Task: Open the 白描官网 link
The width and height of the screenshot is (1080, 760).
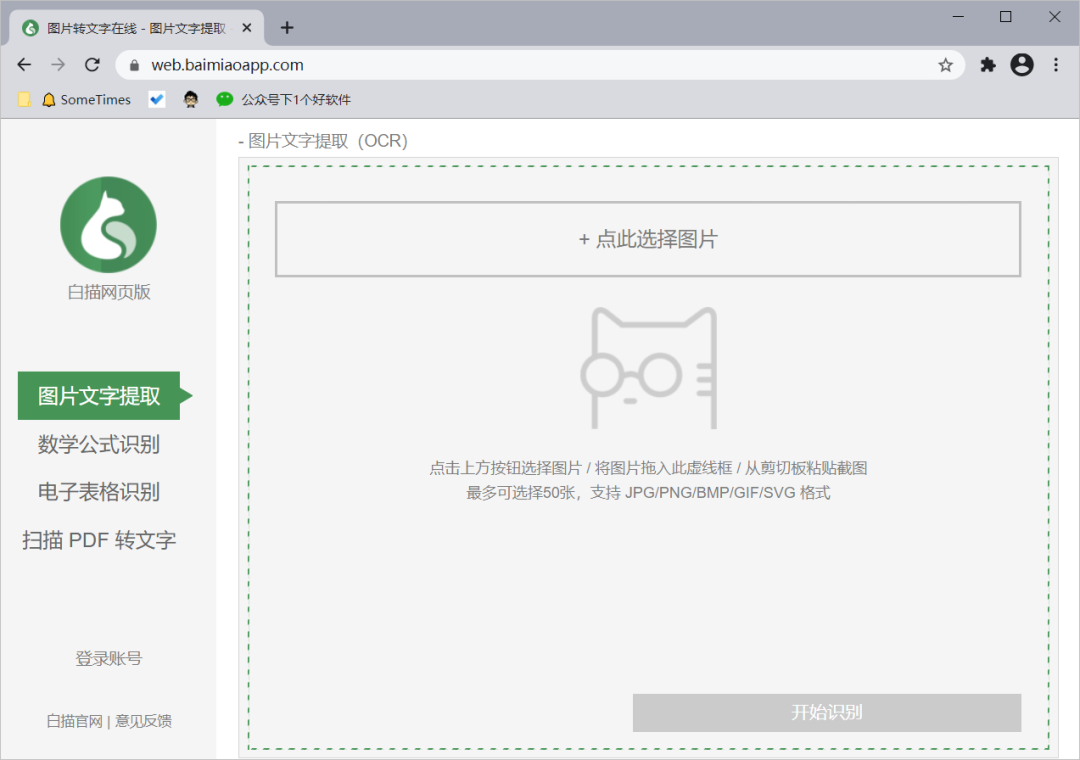Action: (74, 721)
